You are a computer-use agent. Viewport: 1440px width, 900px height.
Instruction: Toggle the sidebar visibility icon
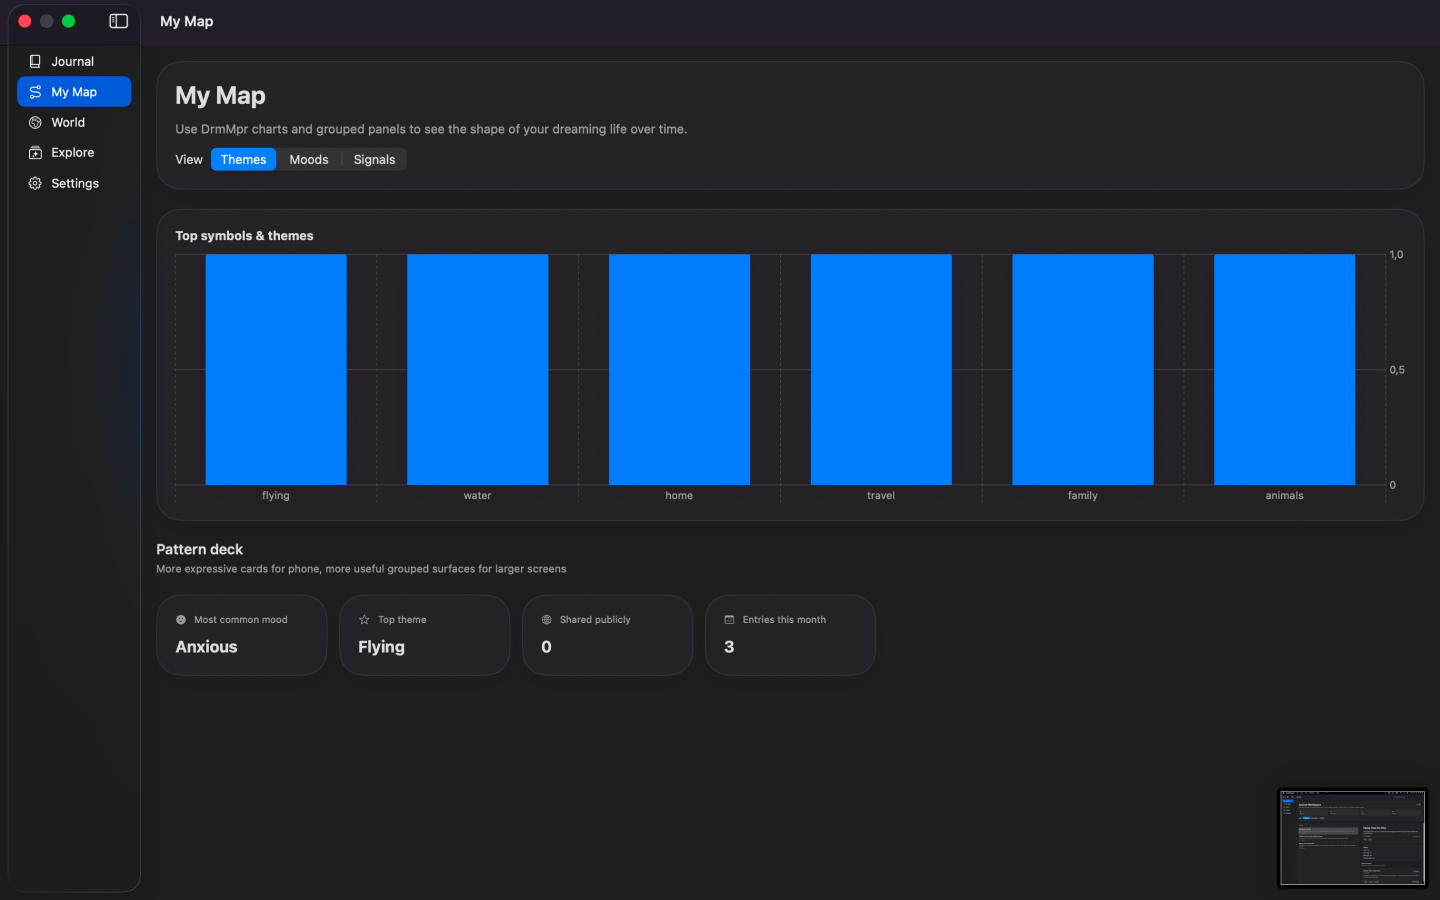click(x=118, y=21)
